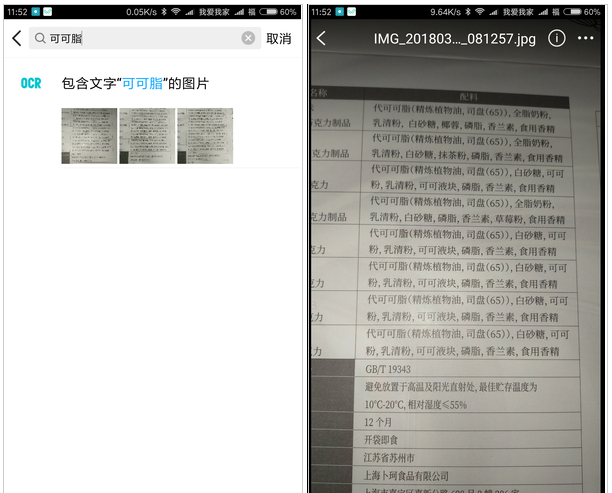This screenshot has height=493, width=612.
Task: Tap the 开袋即食 row in photo
Action: (381, 440)
